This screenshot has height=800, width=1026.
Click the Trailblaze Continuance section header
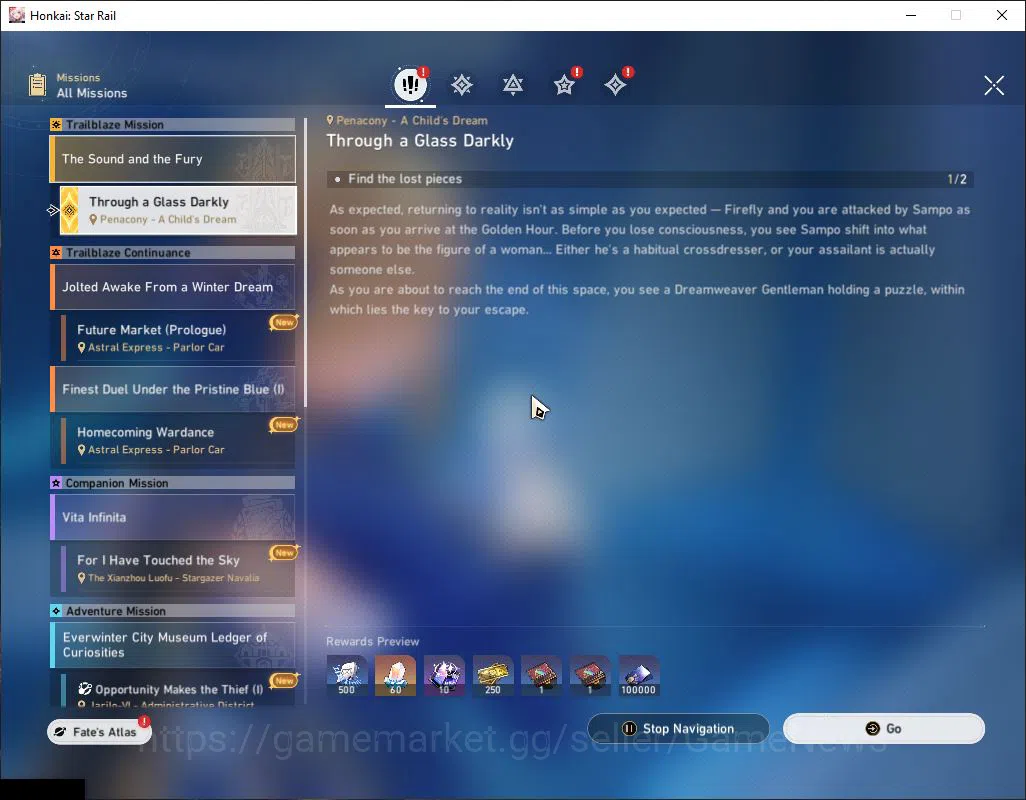[173, 252]
